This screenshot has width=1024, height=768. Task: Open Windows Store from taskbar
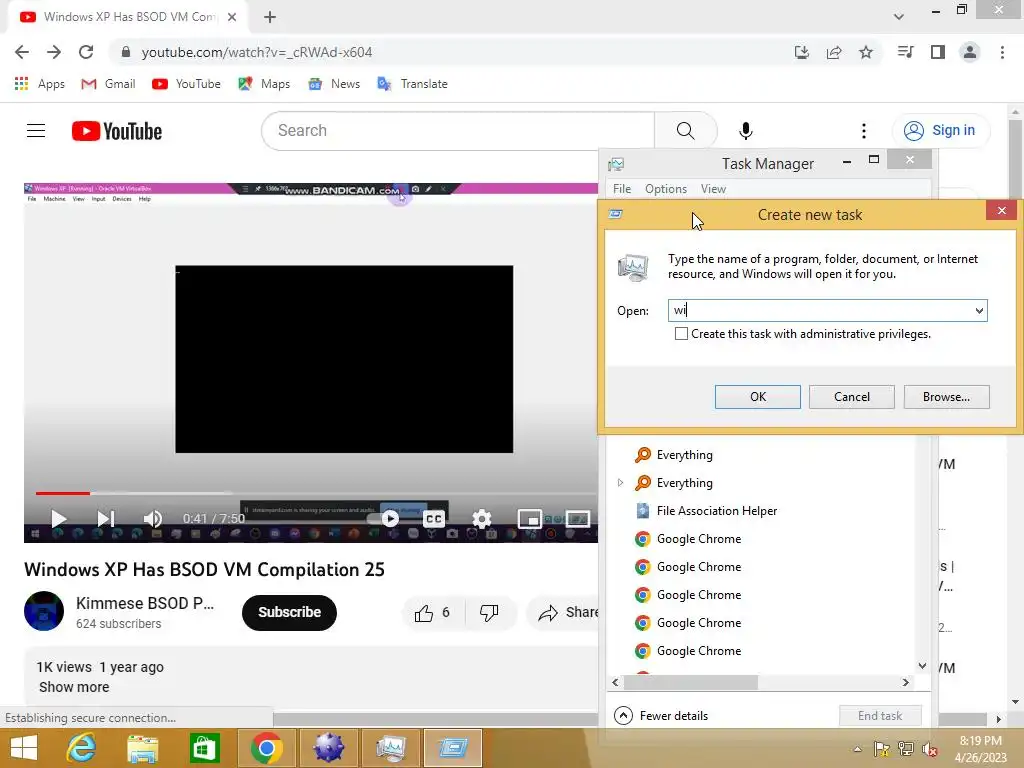tap(204, 748)
